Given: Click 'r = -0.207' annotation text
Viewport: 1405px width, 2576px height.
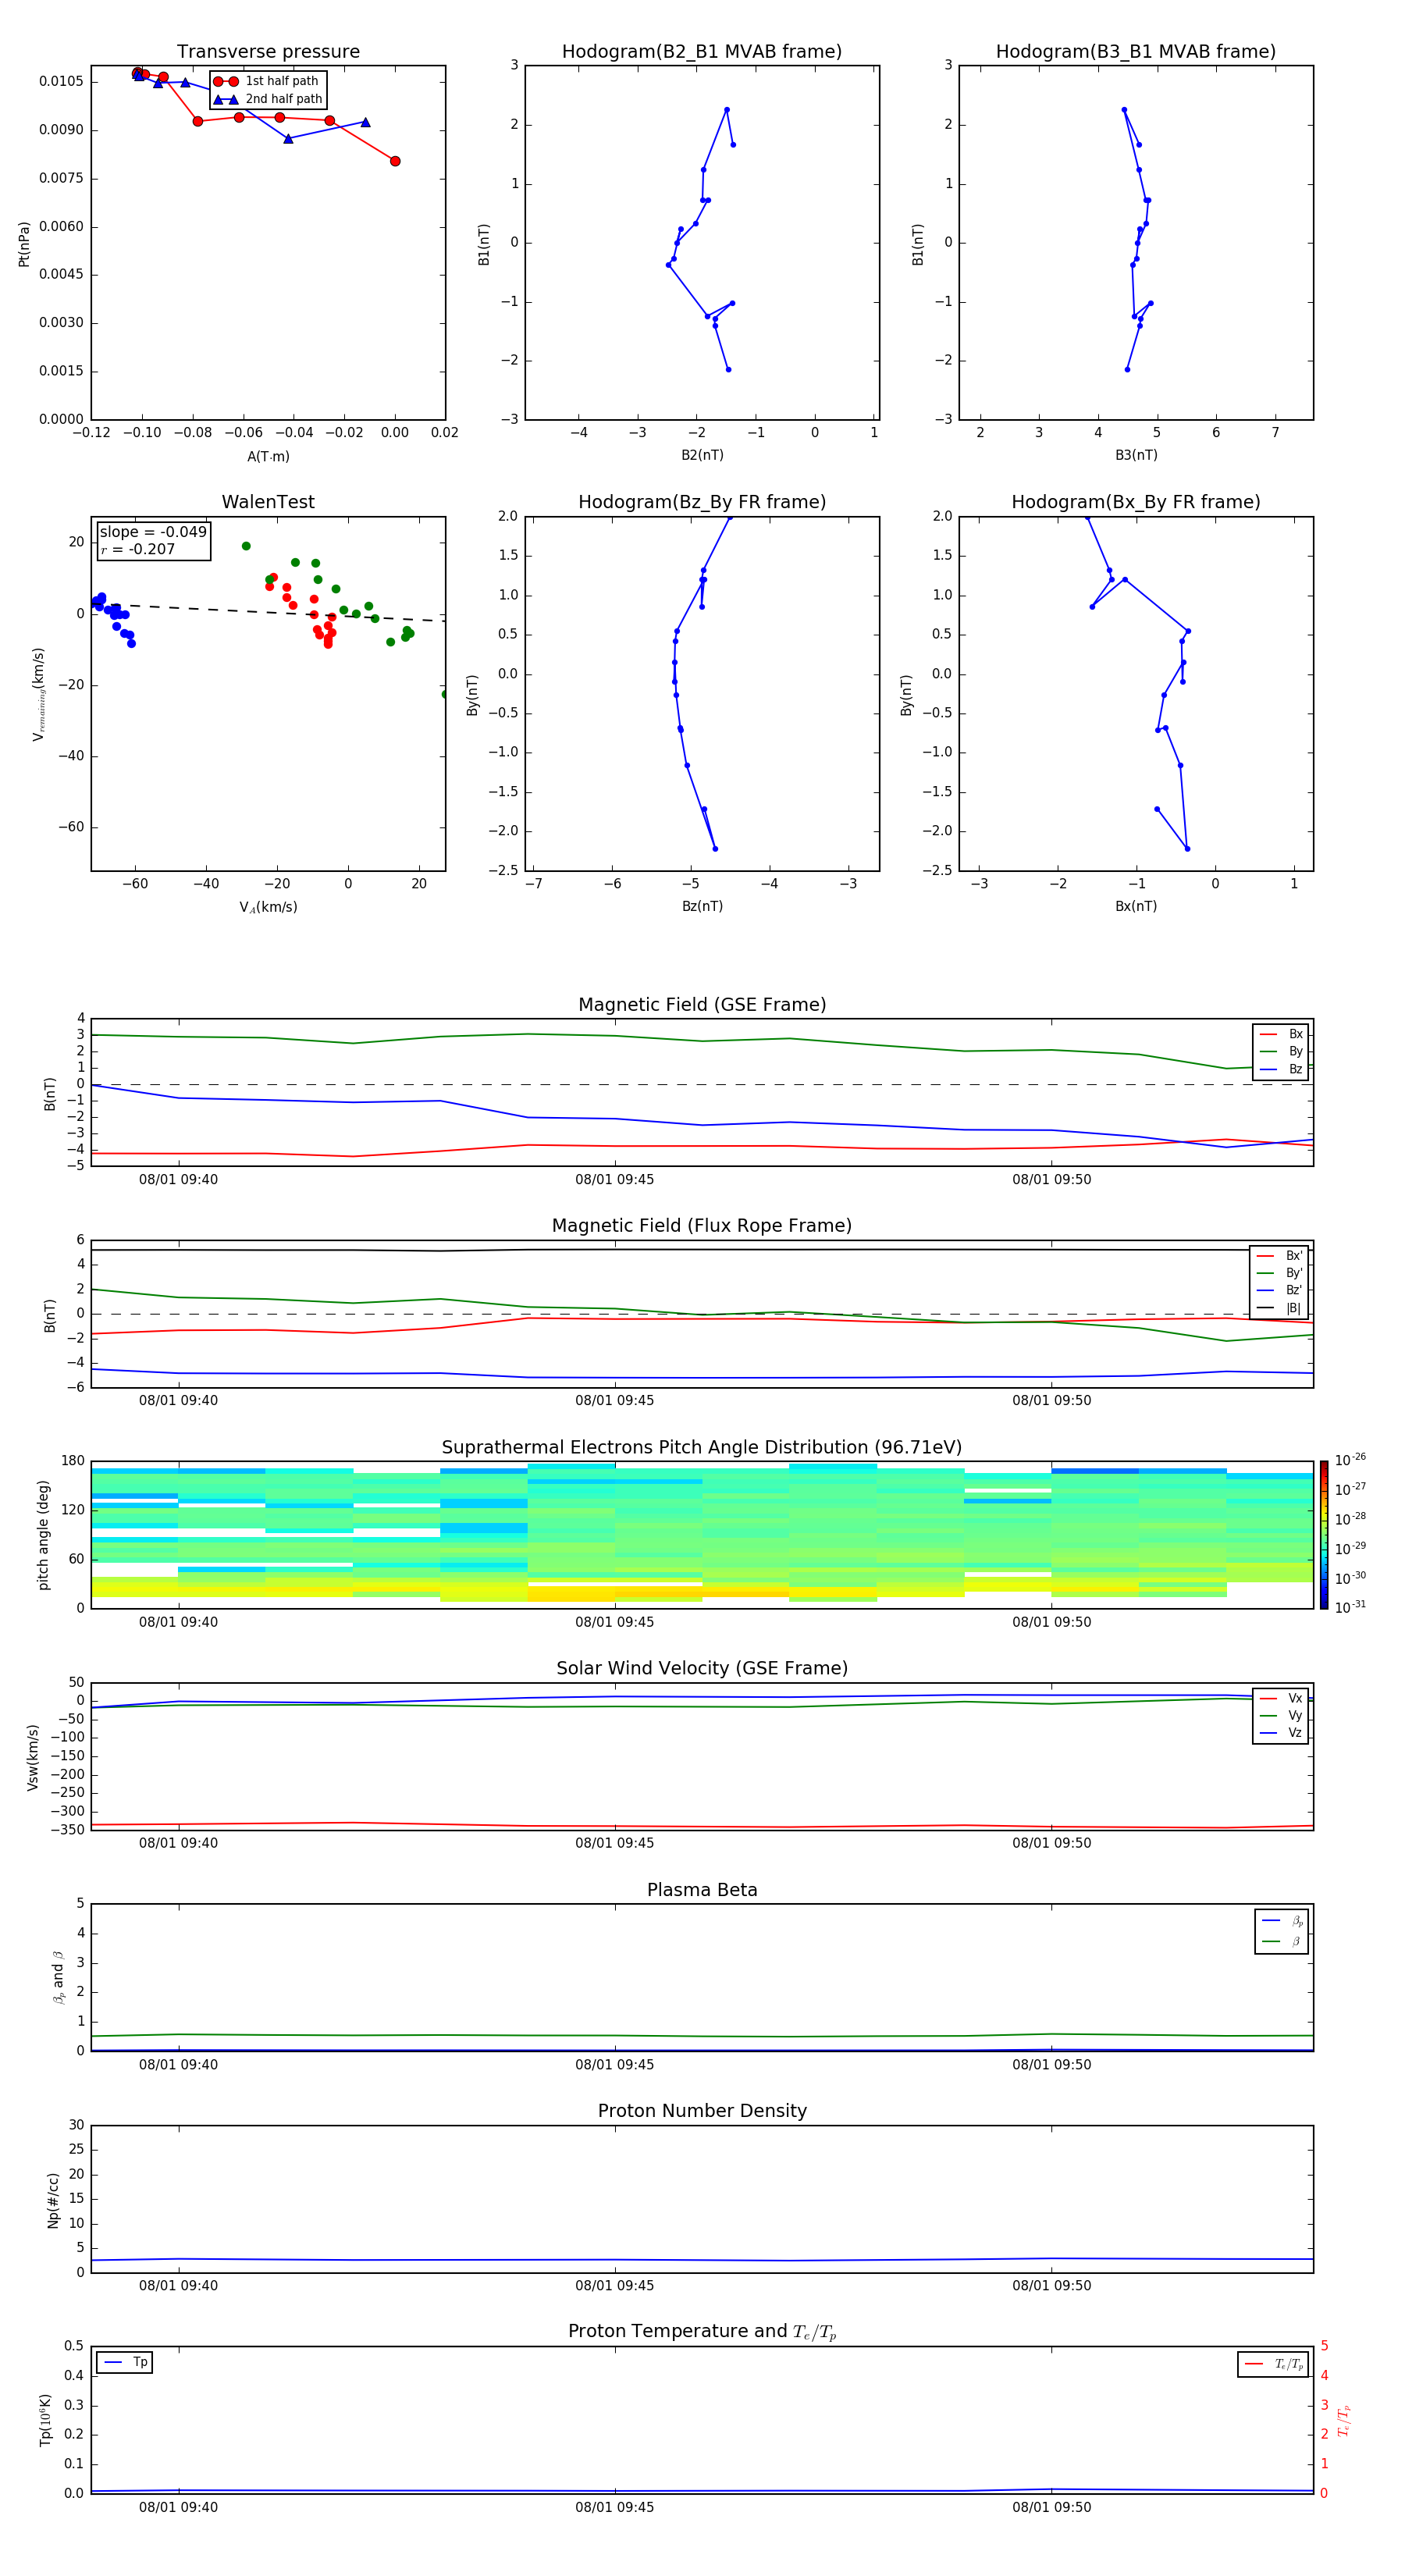Looking at the screenshot, I should (138, 549).
